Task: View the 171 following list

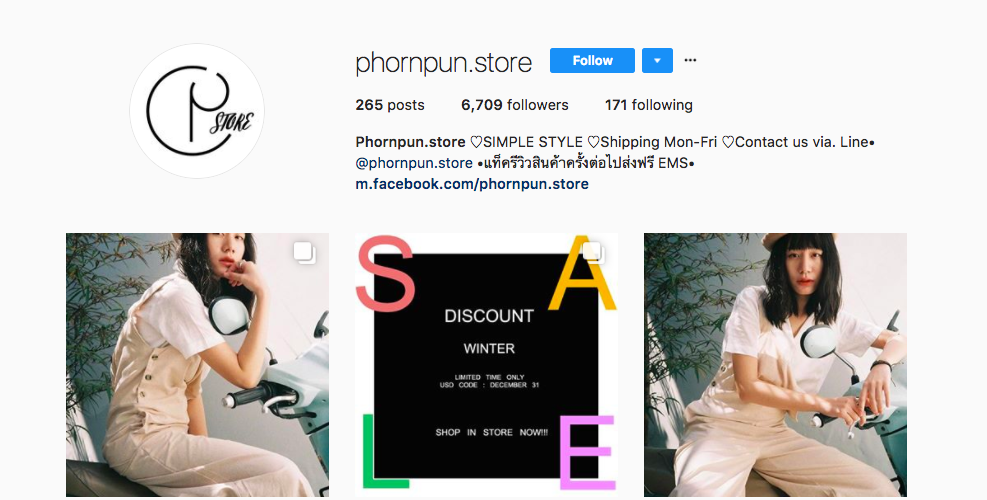Action: click(x=649, y=105)
